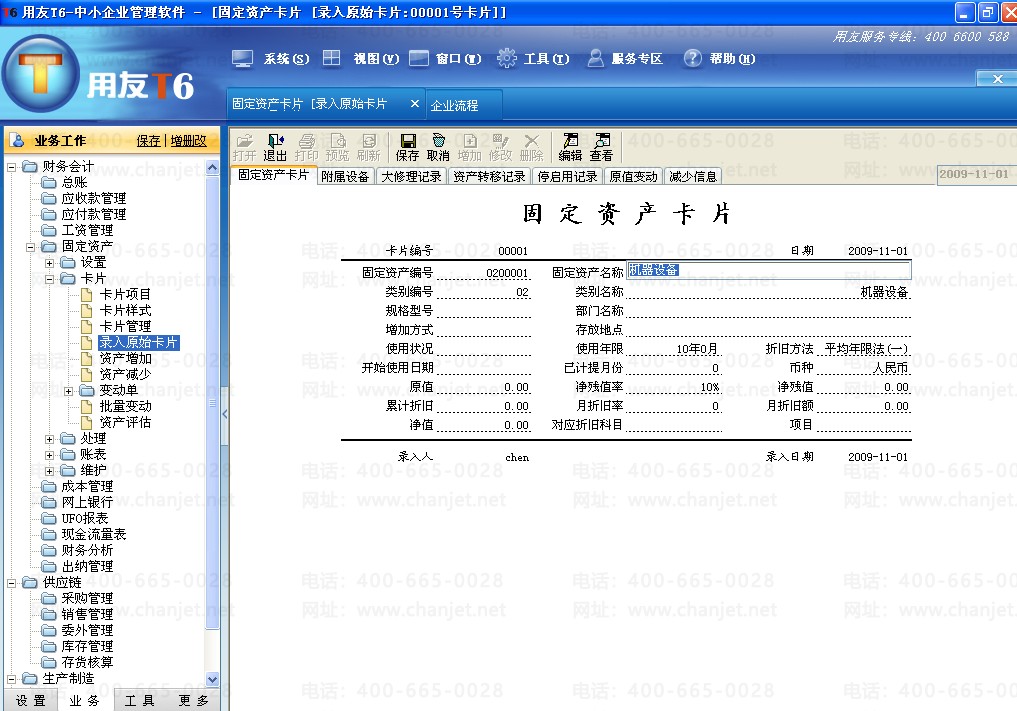This screenshot has width=1017, height=711.
Task: Open 资产评估 tree item
Action: click(125, 422)
